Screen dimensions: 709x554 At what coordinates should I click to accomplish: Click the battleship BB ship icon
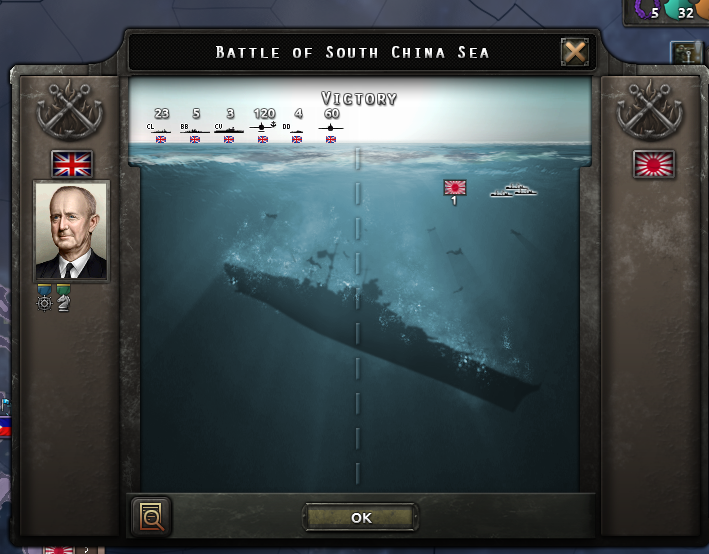[x=195, y=128]
